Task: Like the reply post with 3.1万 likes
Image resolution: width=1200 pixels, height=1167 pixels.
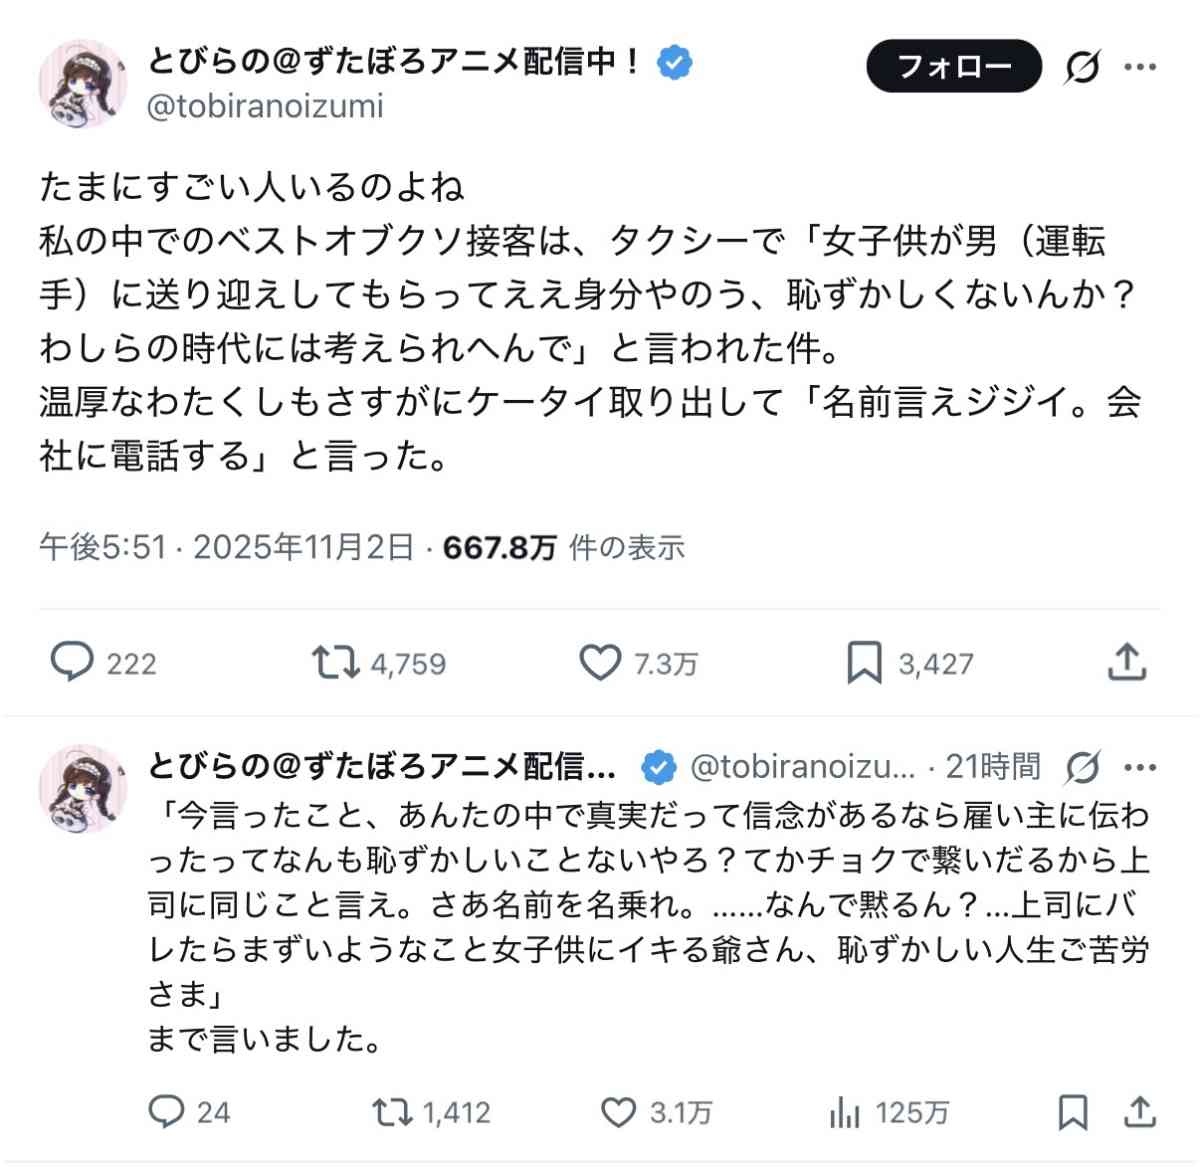Action: tap(619, 1112)
